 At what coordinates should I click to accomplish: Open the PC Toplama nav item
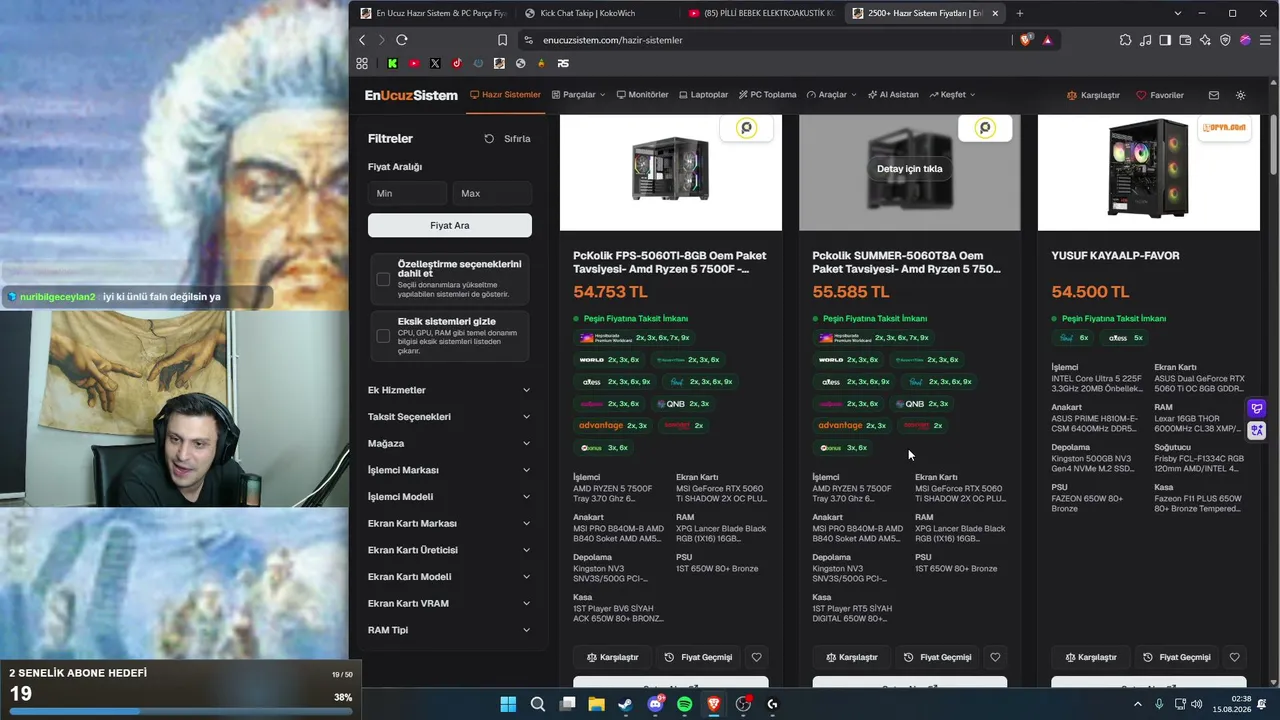click(x=767, y=95)
